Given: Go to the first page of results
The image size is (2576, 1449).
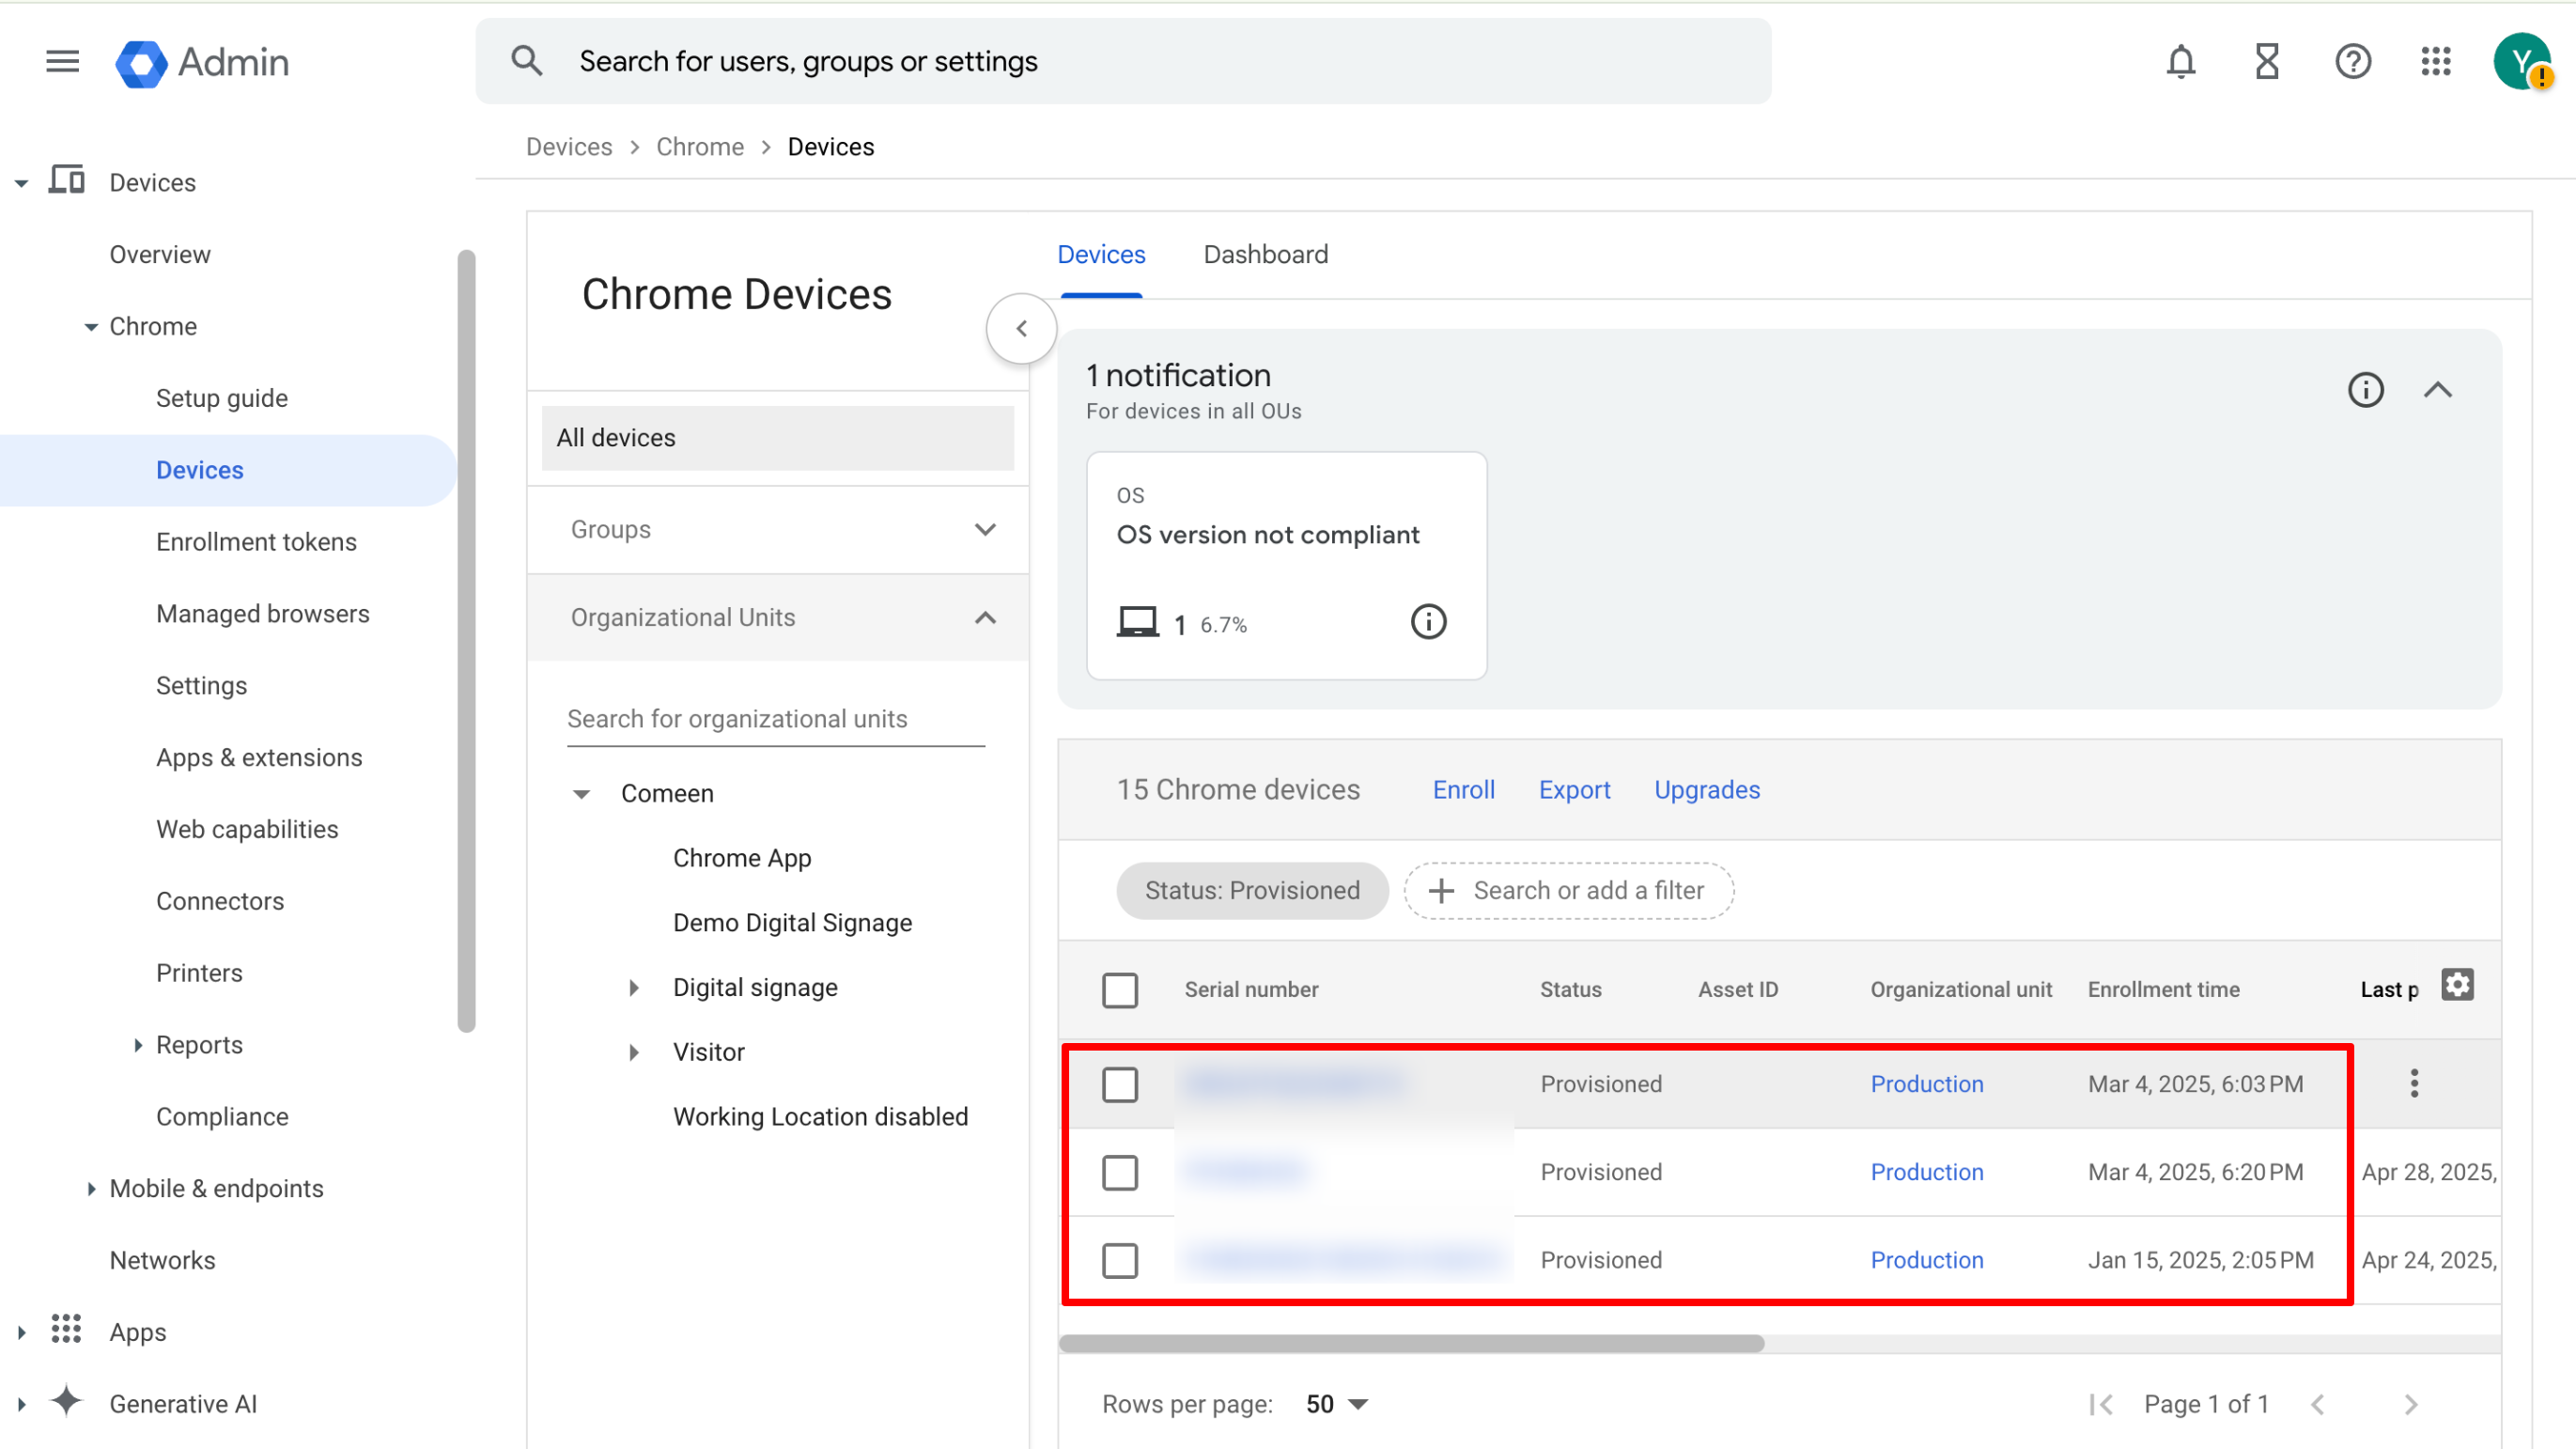Looking at the screenshot, I should pos(2100,1405).
